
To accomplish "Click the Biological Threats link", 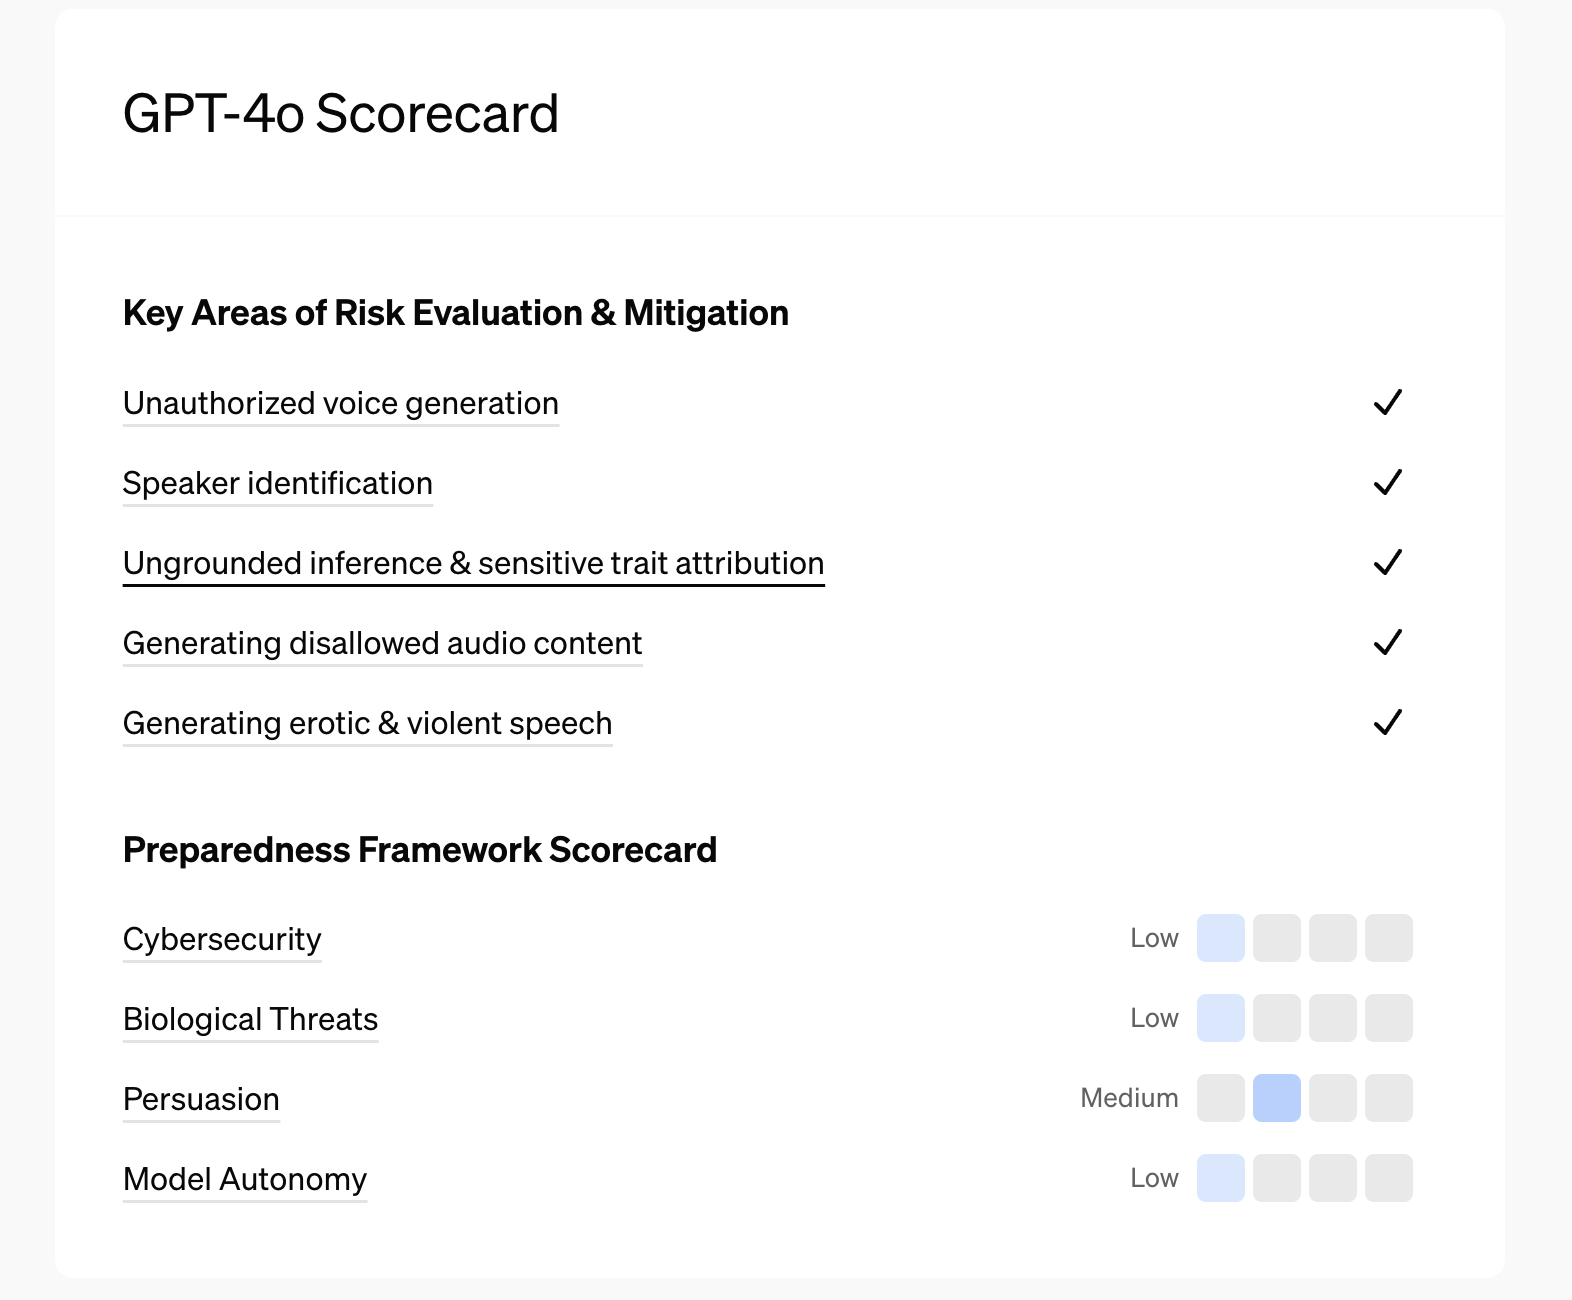I will 250,1020.
